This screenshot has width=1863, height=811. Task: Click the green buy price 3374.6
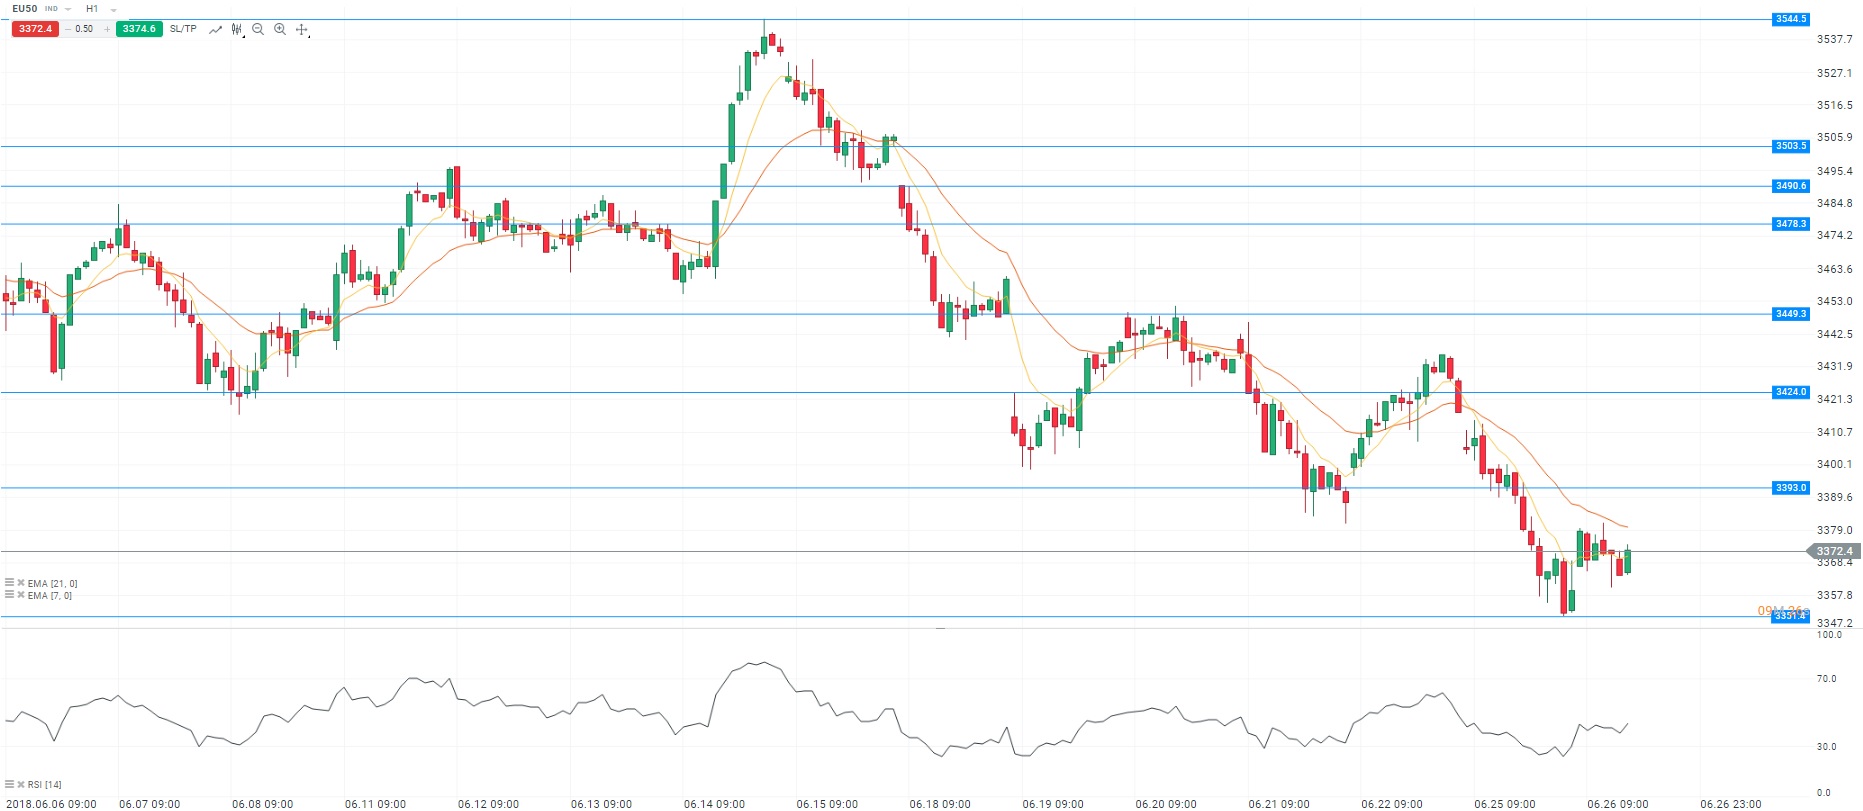139,29
